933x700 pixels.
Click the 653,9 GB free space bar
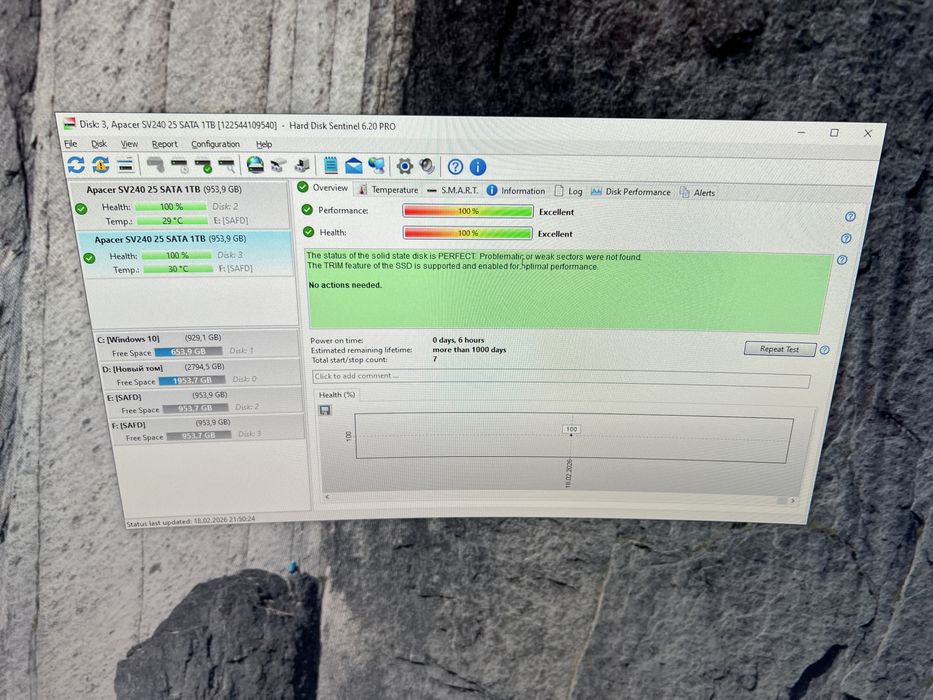(188, 352)
